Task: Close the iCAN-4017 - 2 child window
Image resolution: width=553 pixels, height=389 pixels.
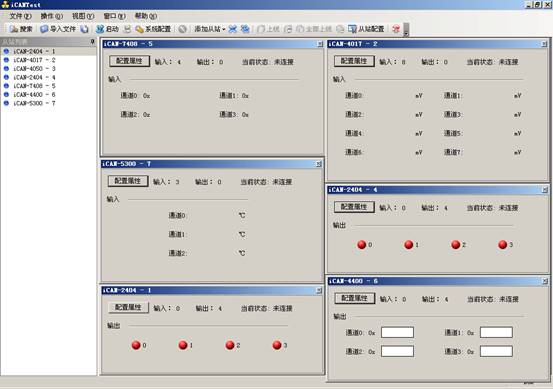Action: tap(544, 44)
